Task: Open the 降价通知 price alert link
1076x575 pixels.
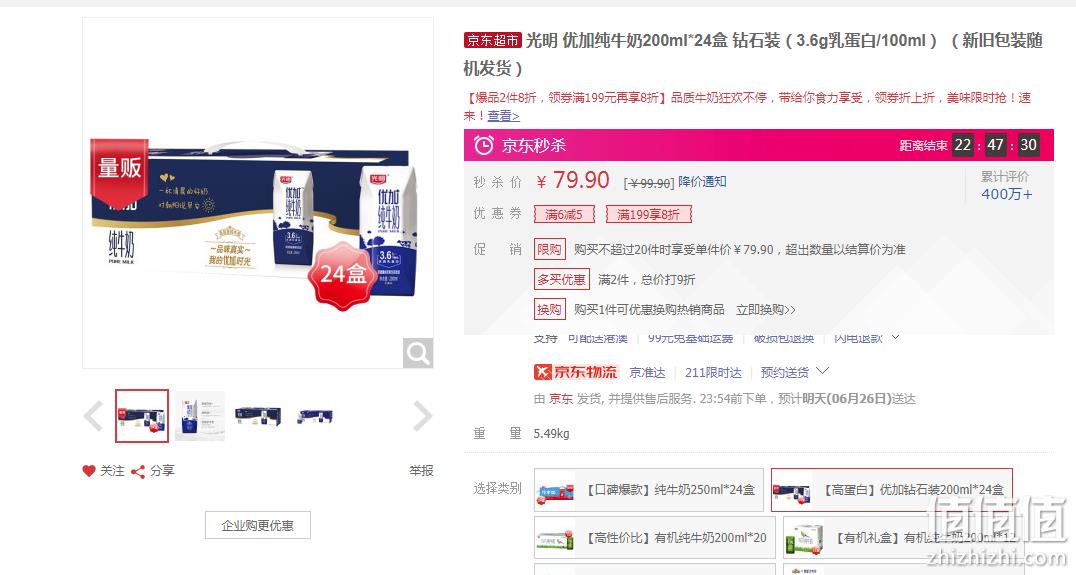Action: click(x=702, y=182)
